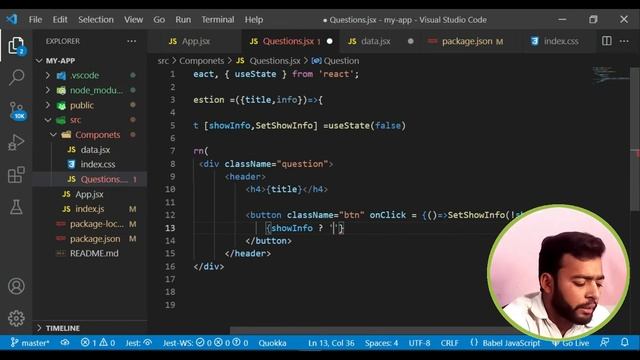Open the Testing beaker view
The height and width of the screenshot is (360, 640).
[16, 207]
